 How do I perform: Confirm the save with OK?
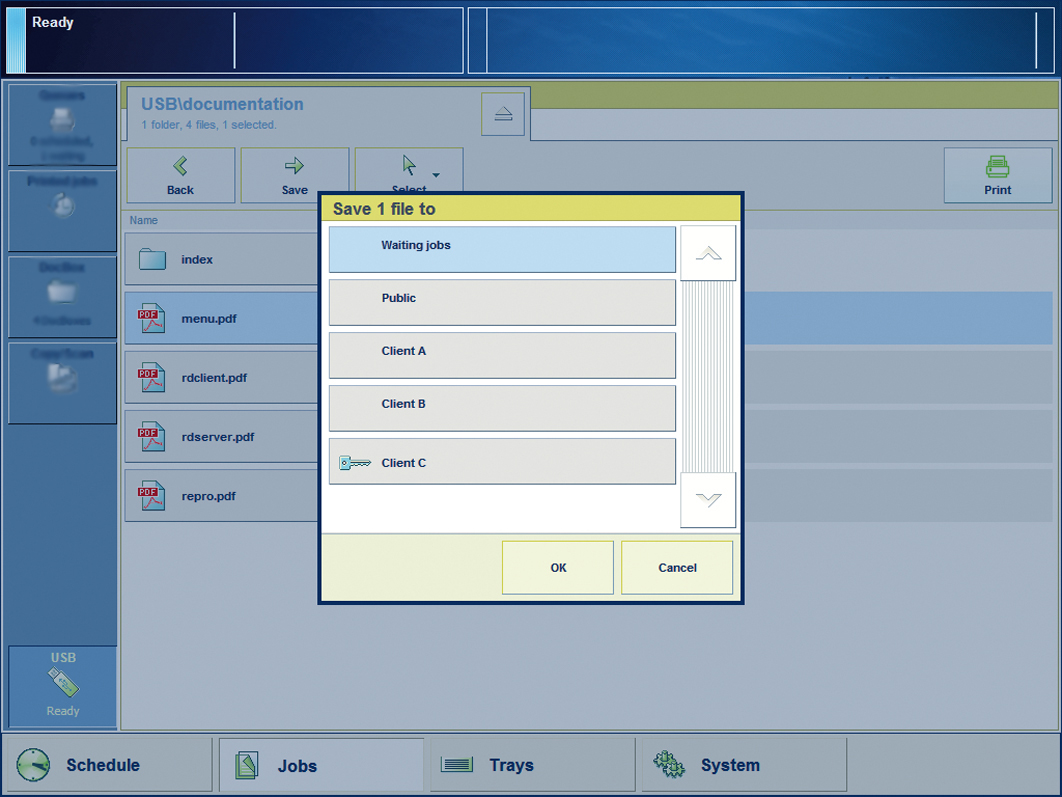558,567
